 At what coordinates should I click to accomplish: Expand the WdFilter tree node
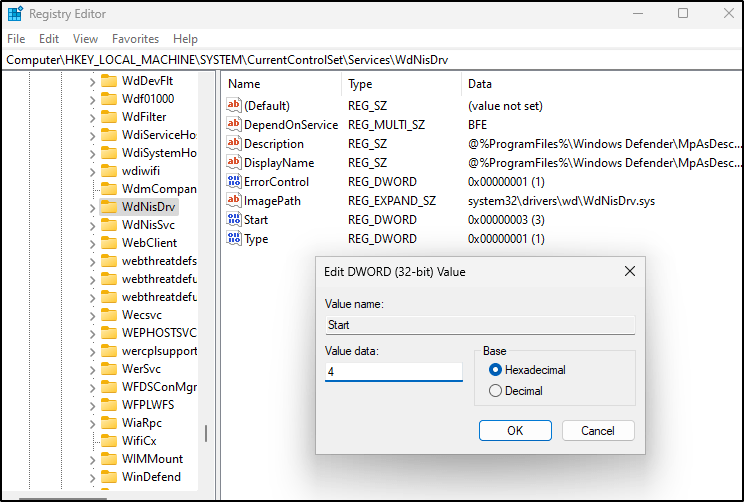93,117
